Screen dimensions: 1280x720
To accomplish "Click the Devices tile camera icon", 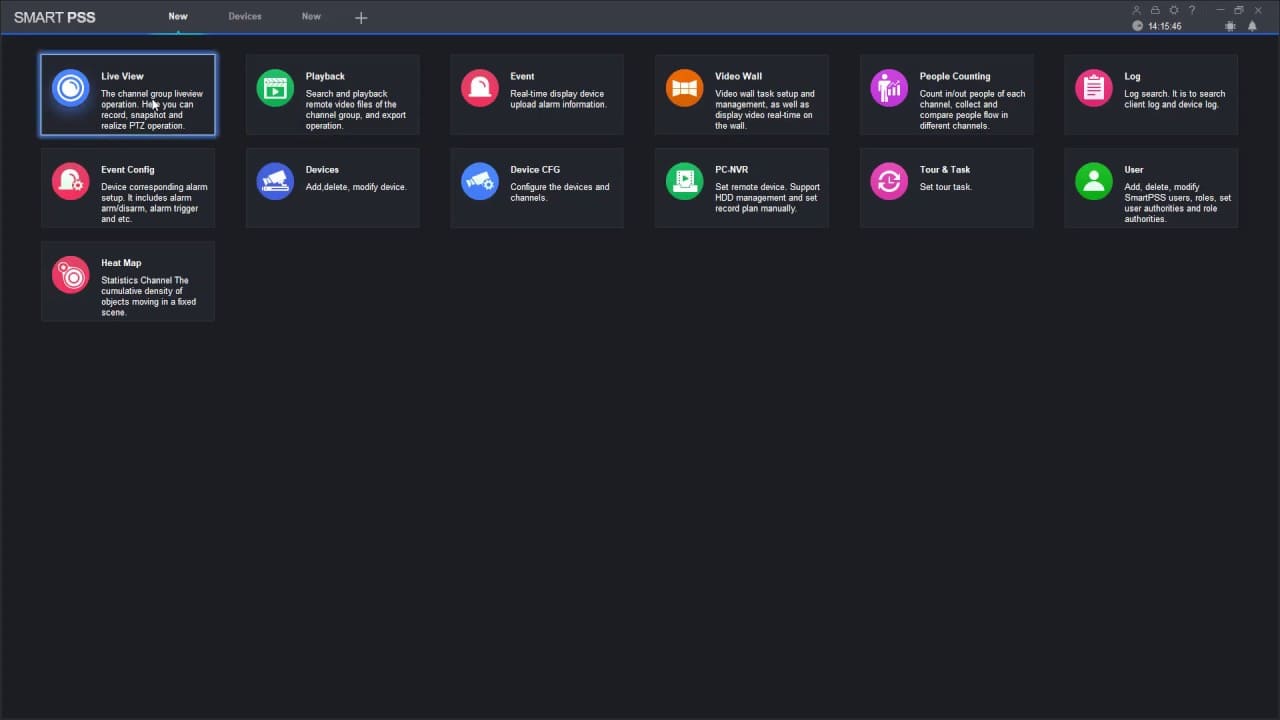I will (275, 181).
